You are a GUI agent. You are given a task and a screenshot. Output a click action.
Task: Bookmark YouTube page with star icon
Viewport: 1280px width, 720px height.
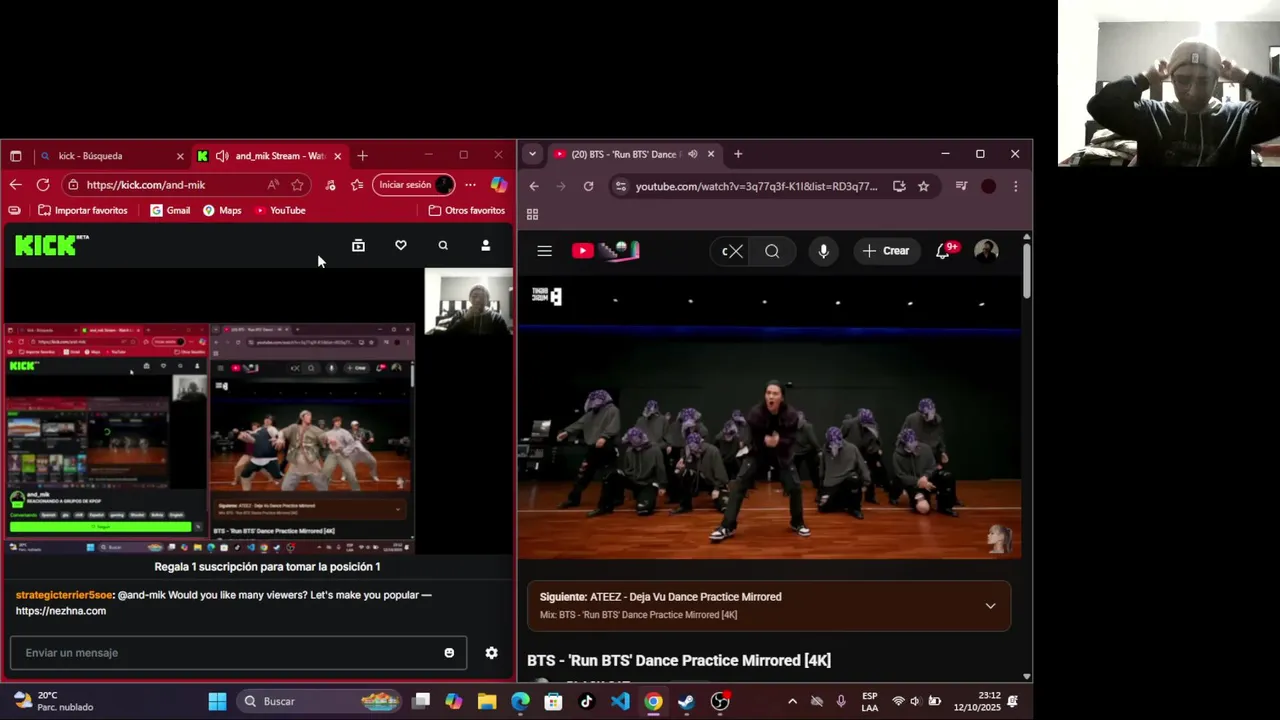click(923, 186)
